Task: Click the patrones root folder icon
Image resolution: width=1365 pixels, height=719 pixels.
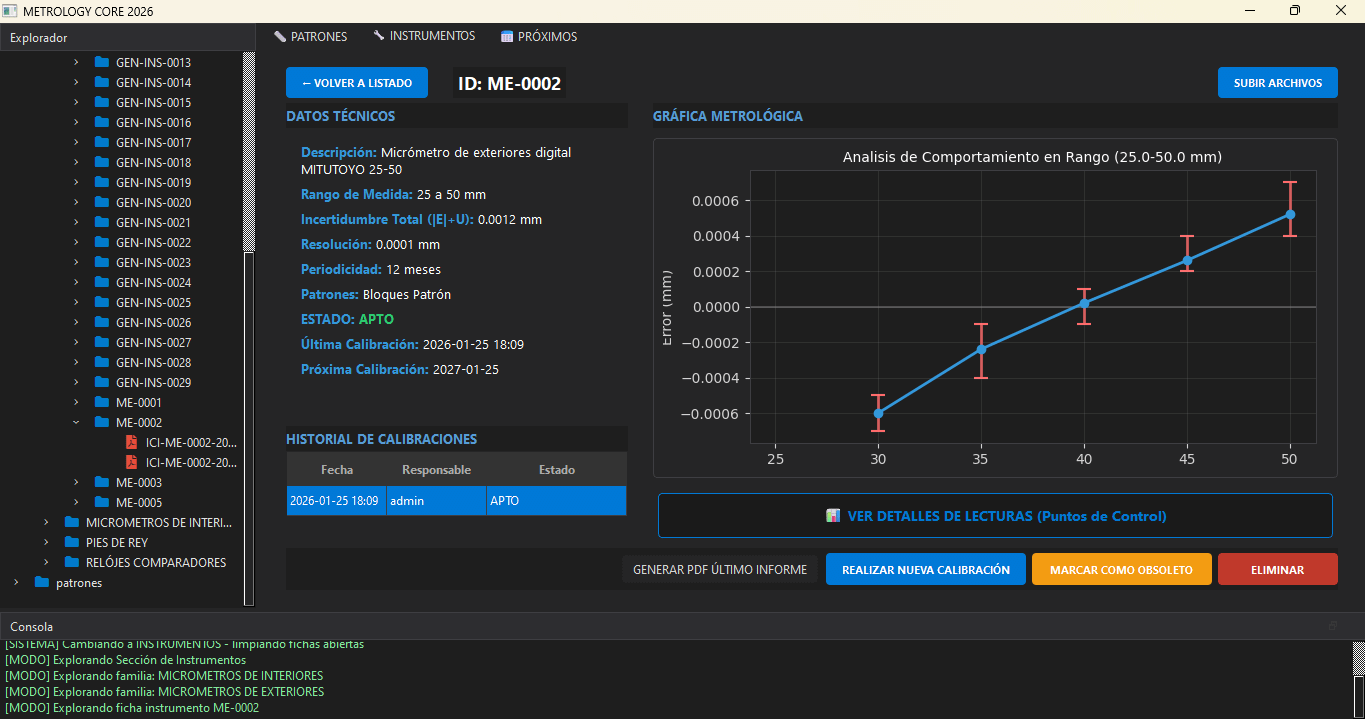Action: [41, 582]
